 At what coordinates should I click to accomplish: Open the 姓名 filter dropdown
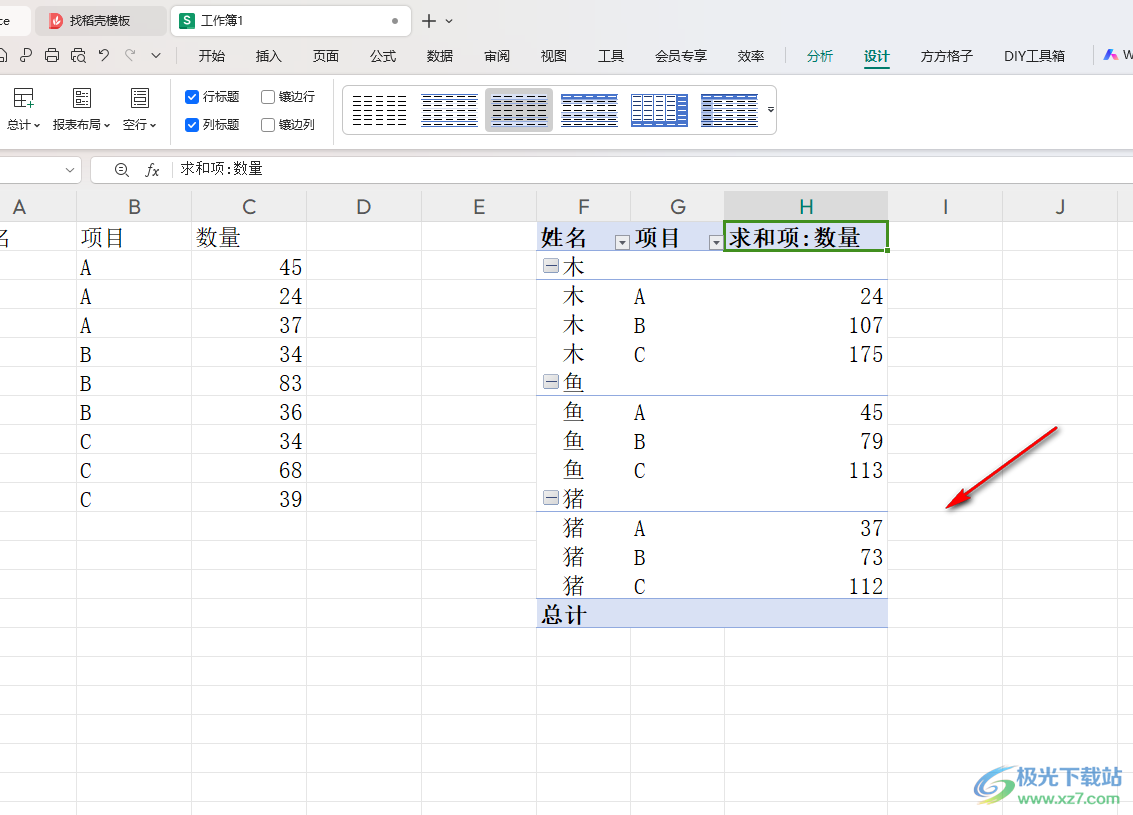click(x=621, y=243)
